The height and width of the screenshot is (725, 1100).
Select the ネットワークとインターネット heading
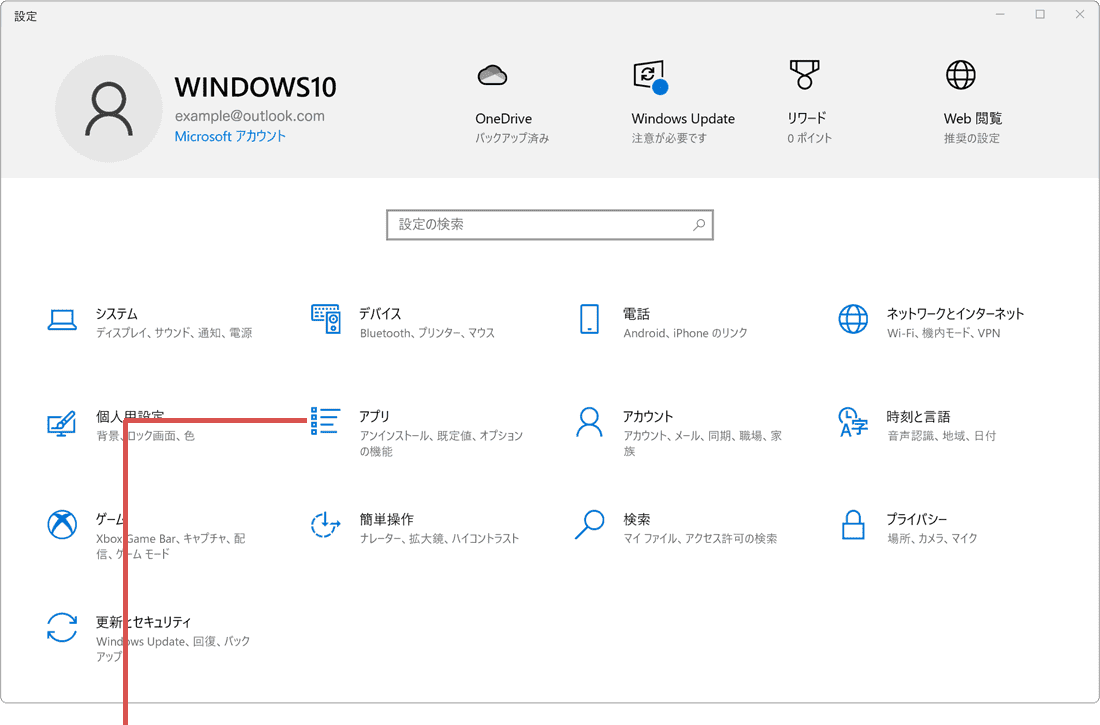pos(955,314)
